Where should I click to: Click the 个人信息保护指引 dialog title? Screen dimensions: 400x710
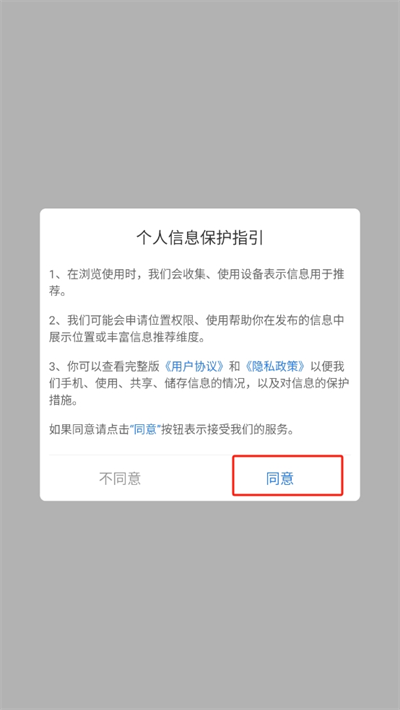tap(200, 238)
